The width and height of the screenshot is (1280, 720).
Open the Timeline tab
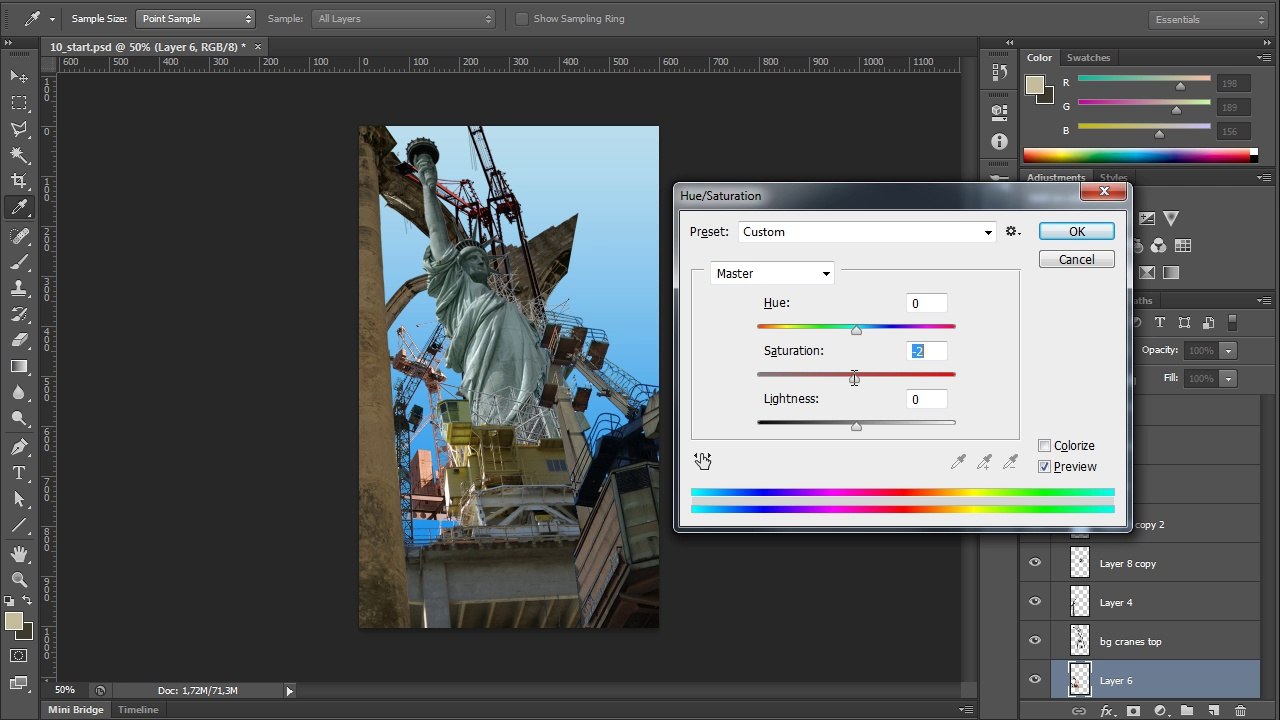click(138, 710)
